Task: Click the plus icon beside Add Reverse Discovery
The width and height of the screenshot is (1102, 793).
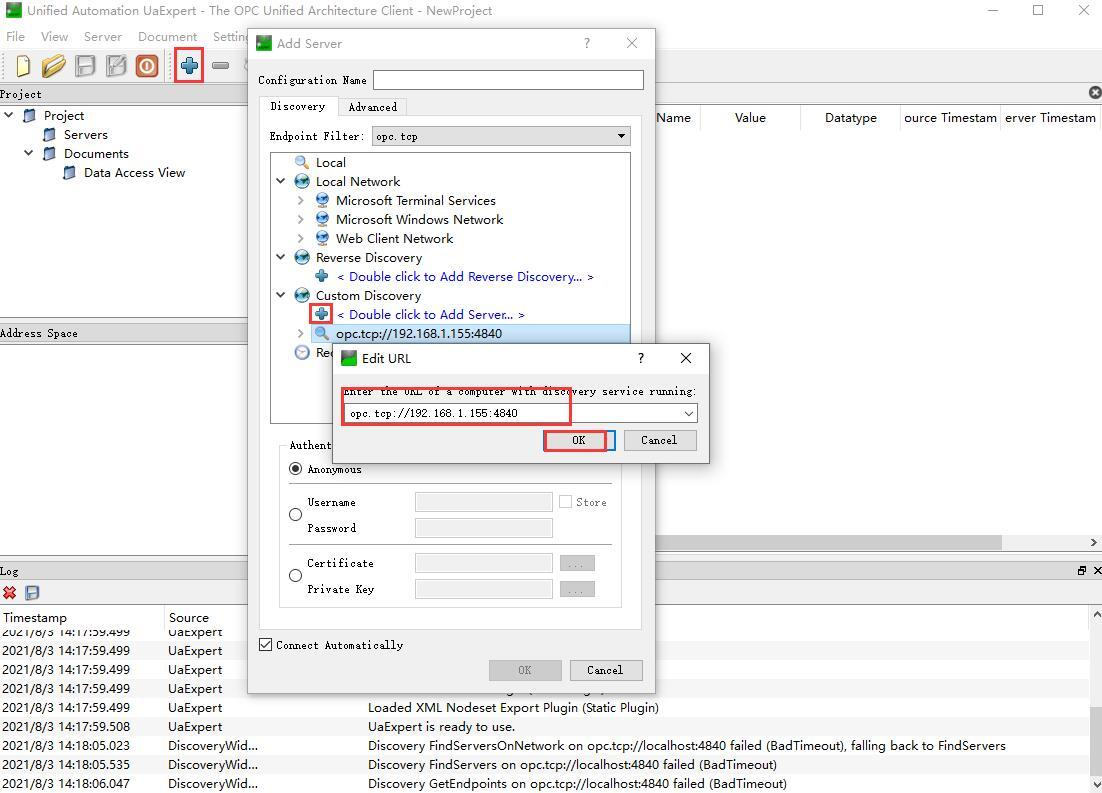Action: pyautogui.click(x=322, y=276)
